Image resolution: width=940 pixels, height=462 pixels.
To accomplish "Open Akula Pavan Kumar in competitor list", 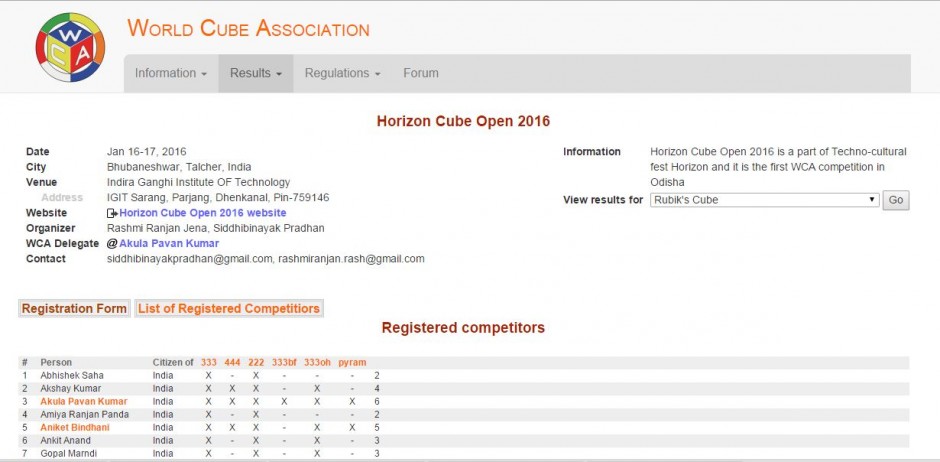I will 83,401.
